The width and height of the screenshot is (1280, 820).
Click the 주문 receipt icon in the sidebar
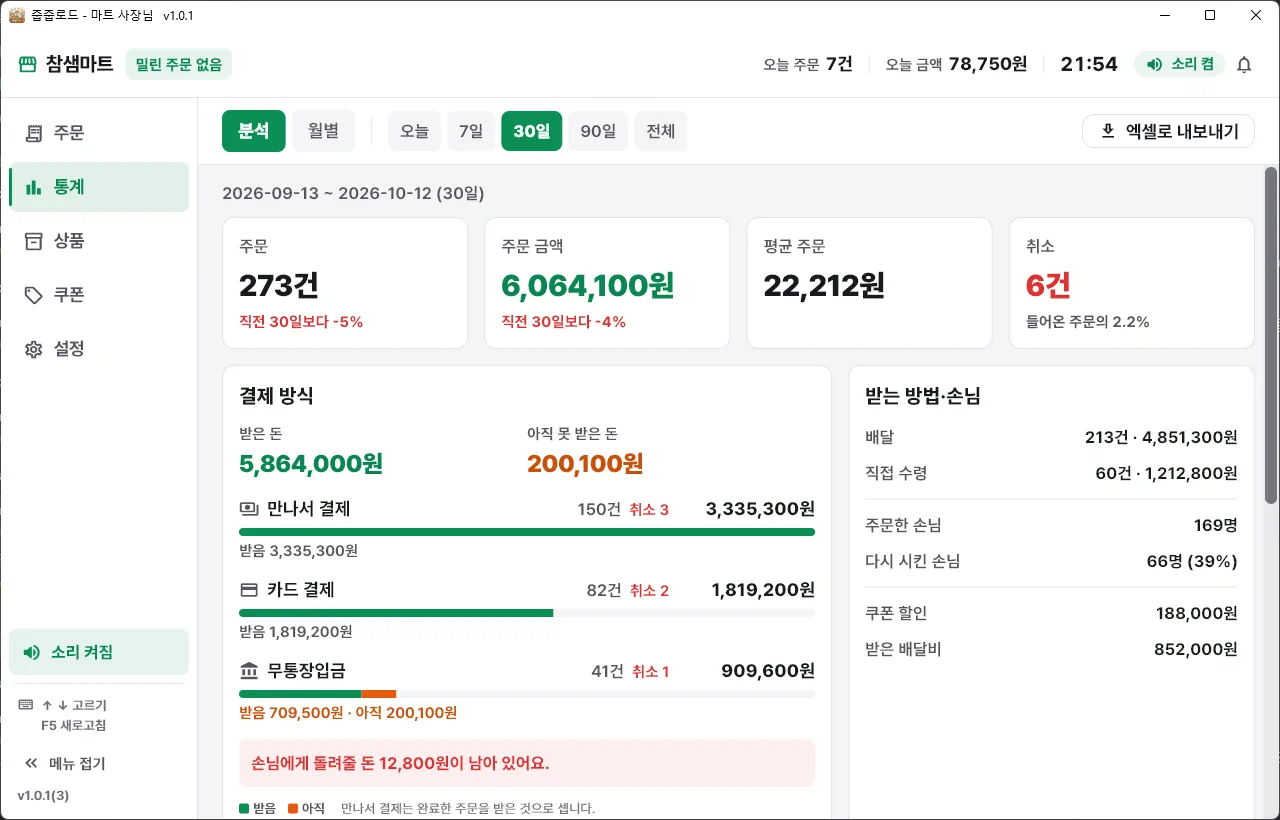pyautogui.click(x=34, y=133)
